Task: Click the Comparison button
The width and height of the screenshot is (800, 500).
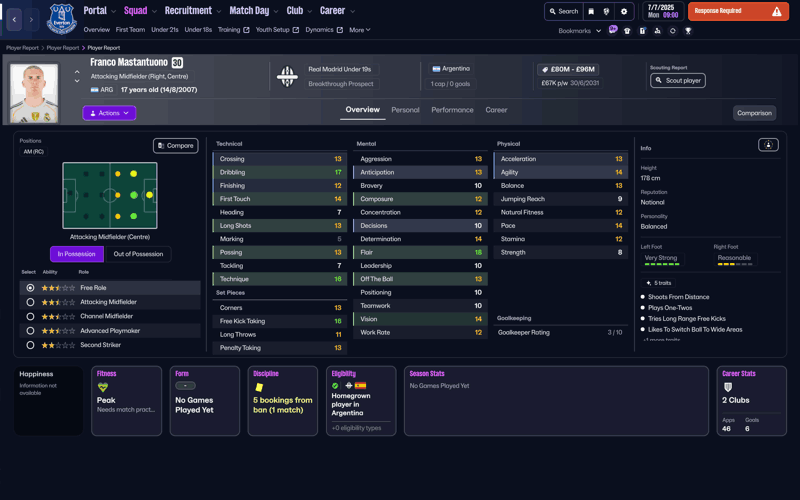Action: (x=754, y=113)
